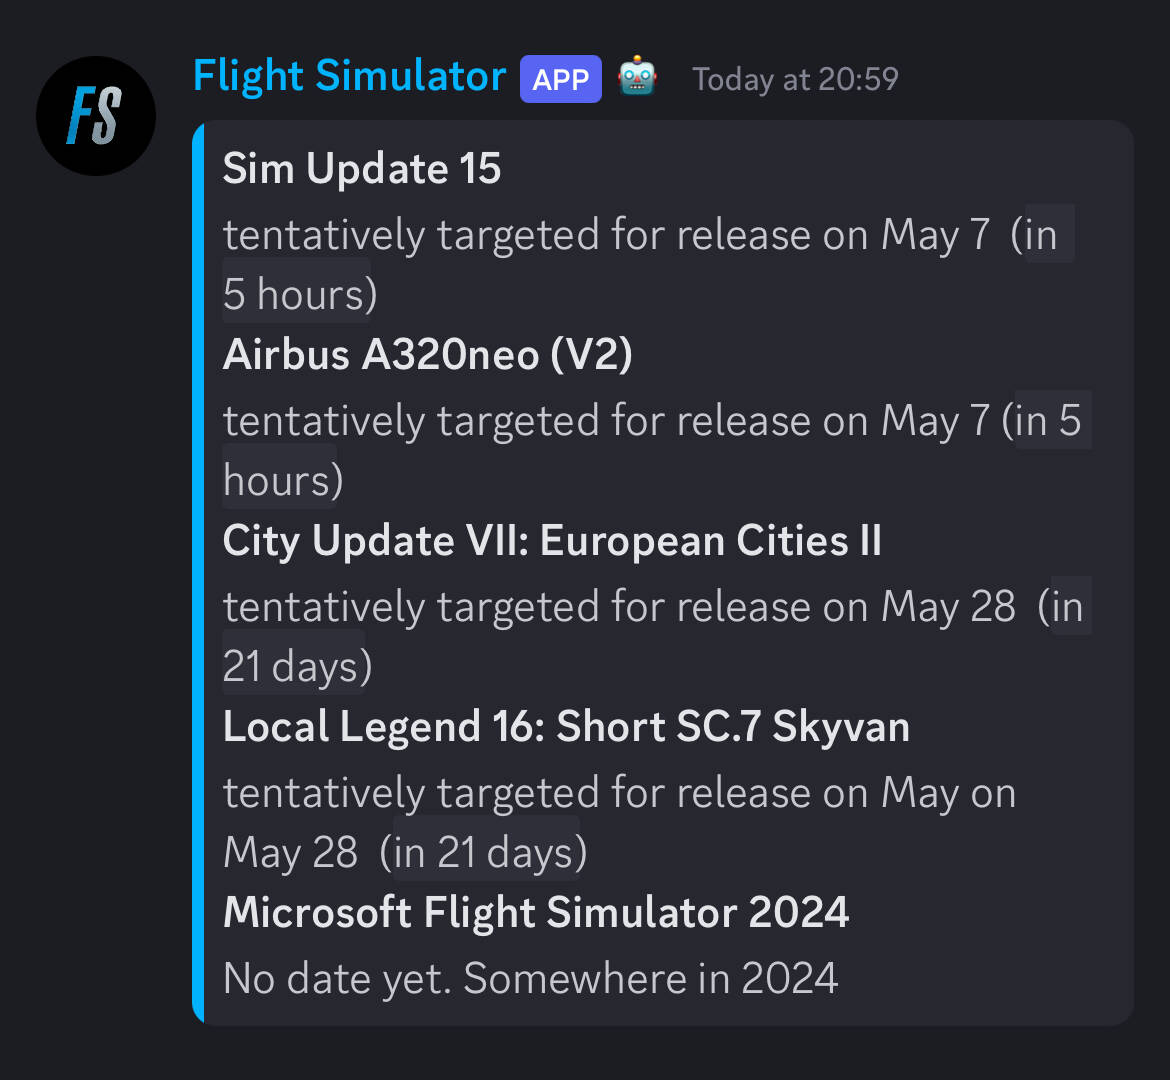Click the "Today at 20:59" timestamp

(795, 80)
